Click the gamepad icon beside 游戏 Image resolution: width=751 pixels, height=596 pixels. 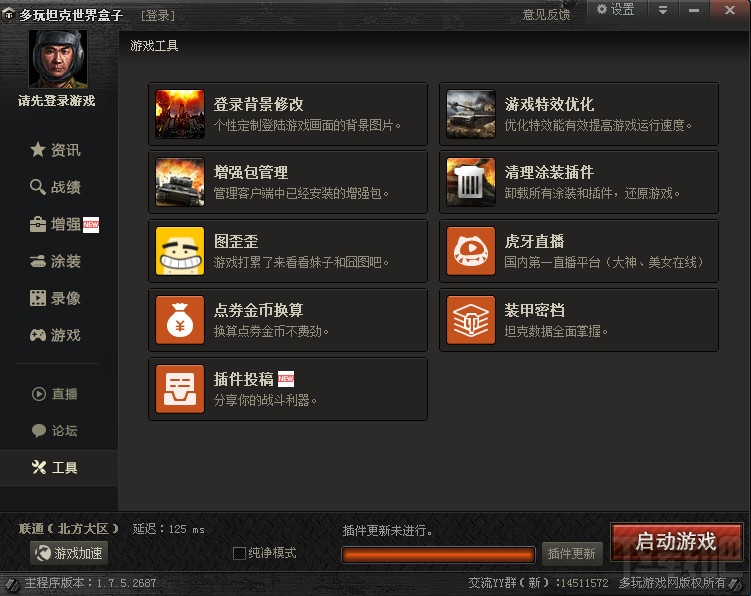click(38, 335)
